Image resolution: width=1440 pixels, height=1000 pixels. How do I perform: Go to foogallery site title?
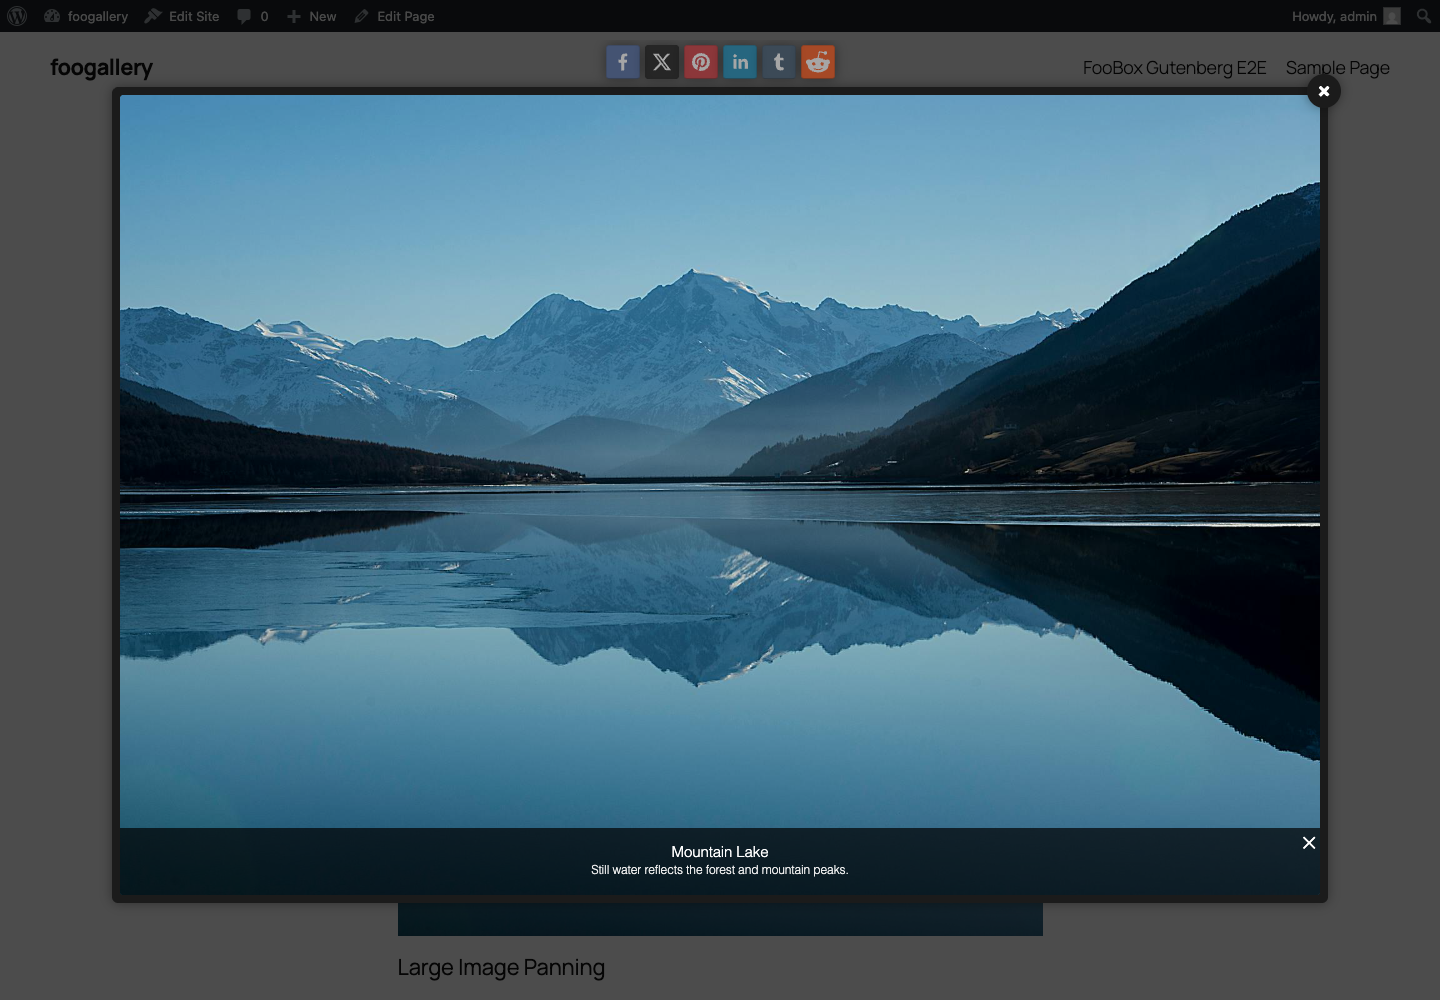click(x=101, y=68)
